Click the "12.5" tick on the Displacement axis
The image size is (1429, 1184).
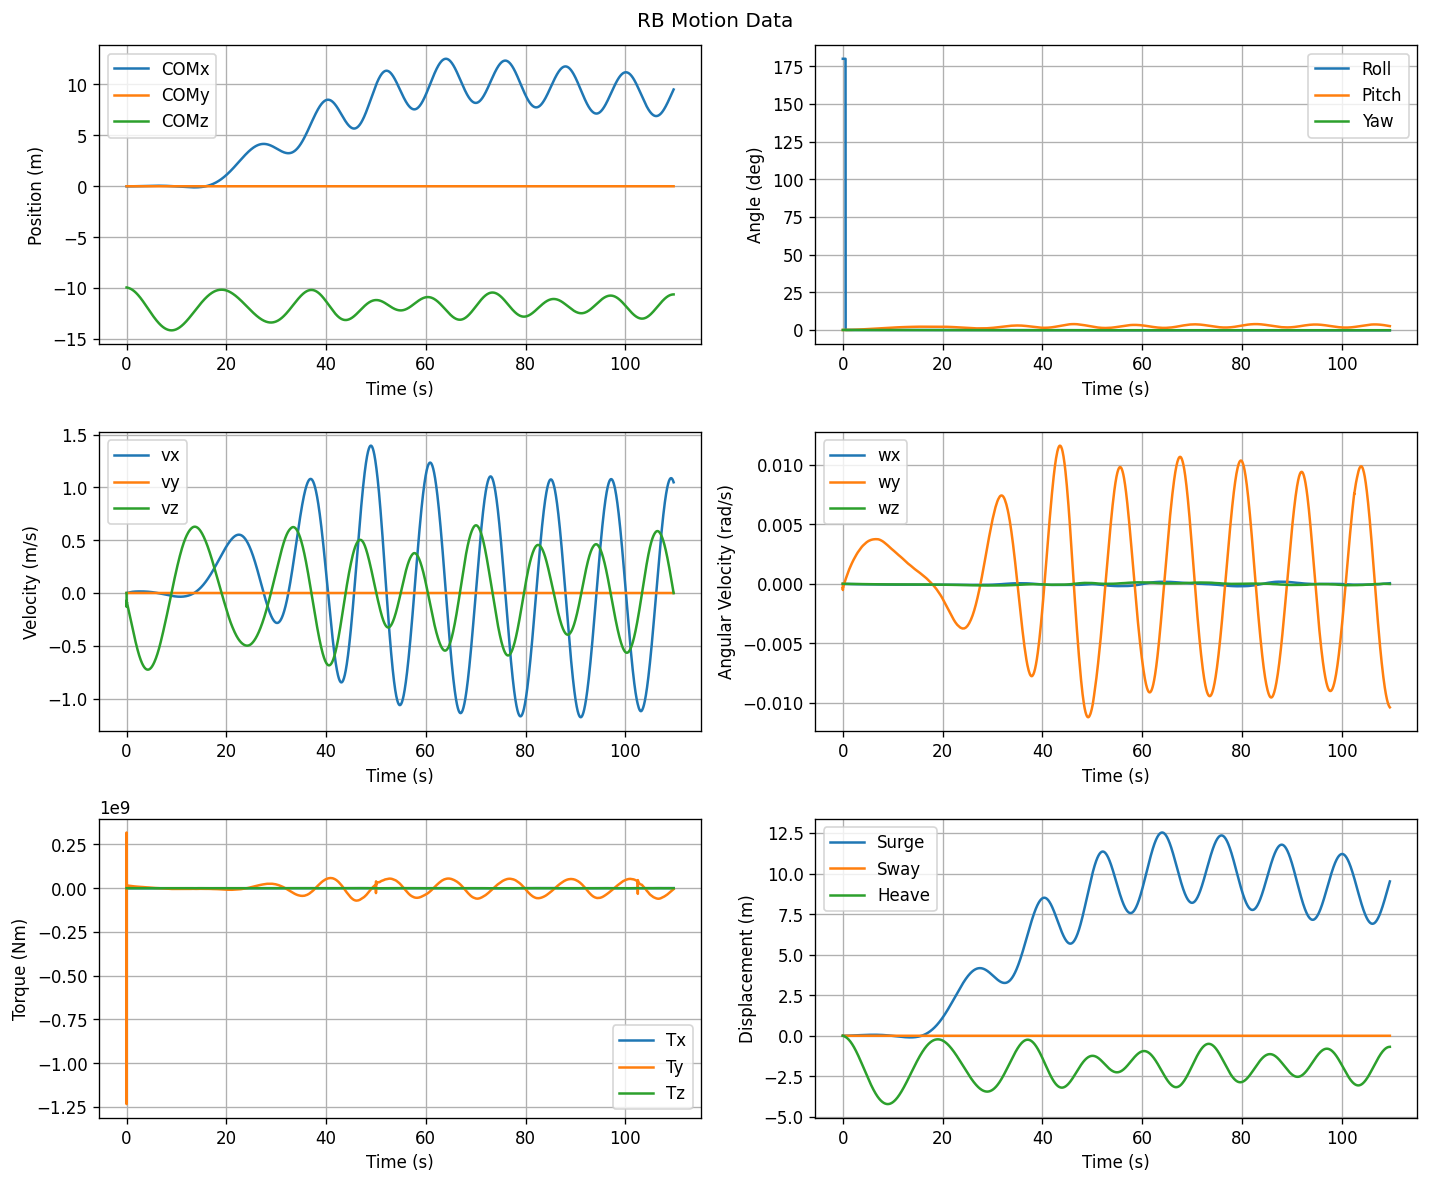(x=792, y=834)
